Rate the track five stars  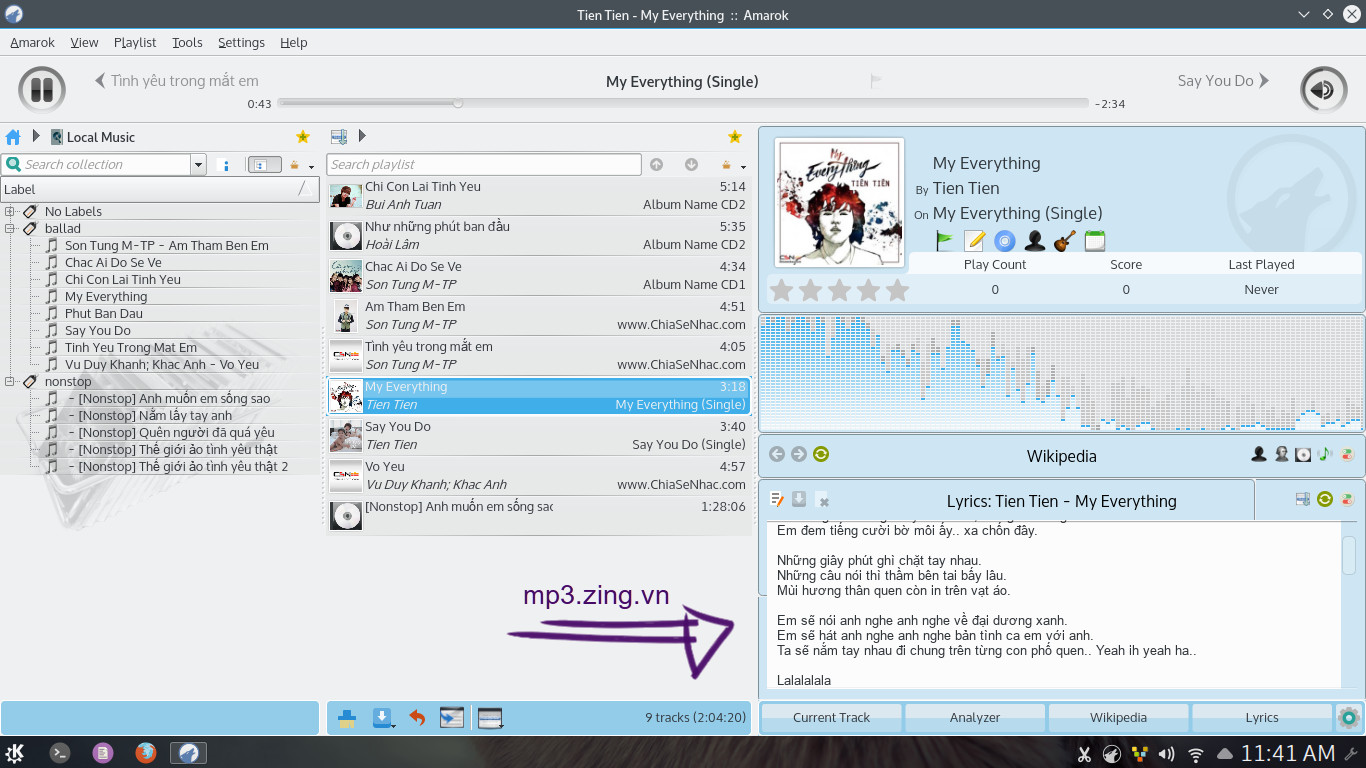[x=897, y=290]
